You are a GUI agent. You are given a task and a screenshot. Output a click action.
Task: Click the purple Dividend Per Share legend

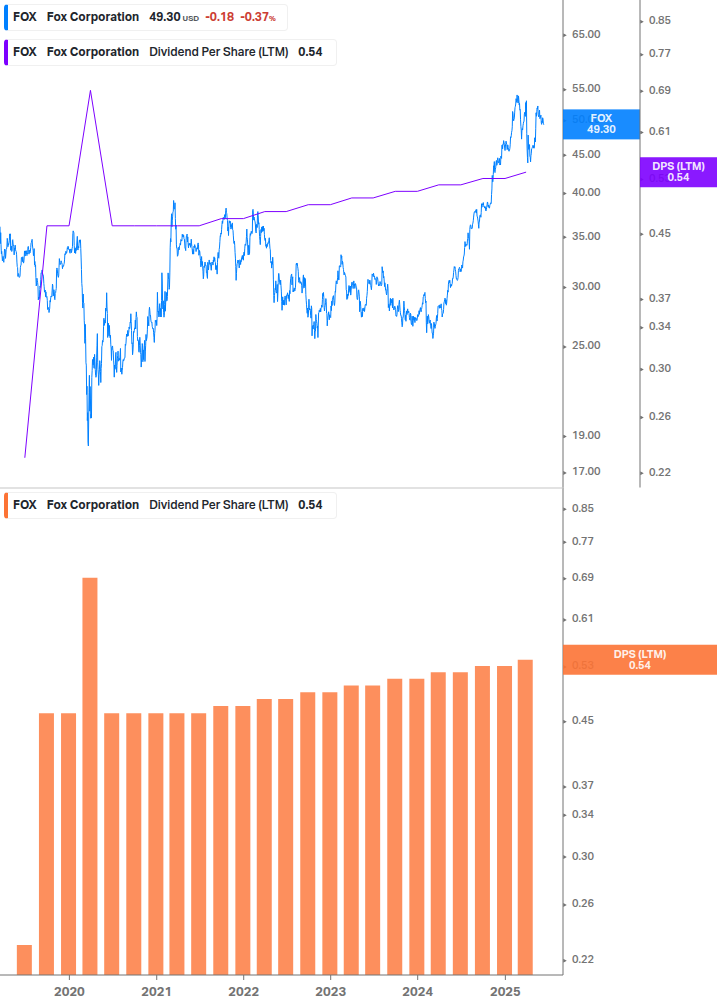pyautogui.click(x=170, y=53)
